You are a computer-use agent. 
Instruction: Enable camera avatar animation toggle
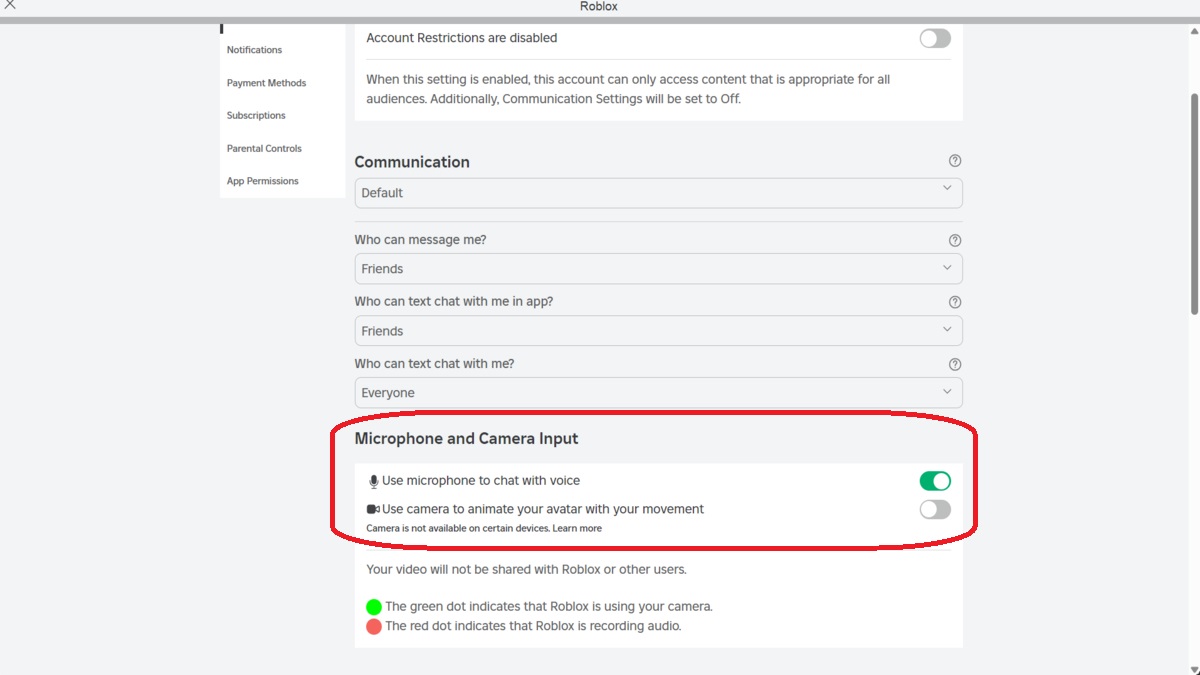(935, 509)
